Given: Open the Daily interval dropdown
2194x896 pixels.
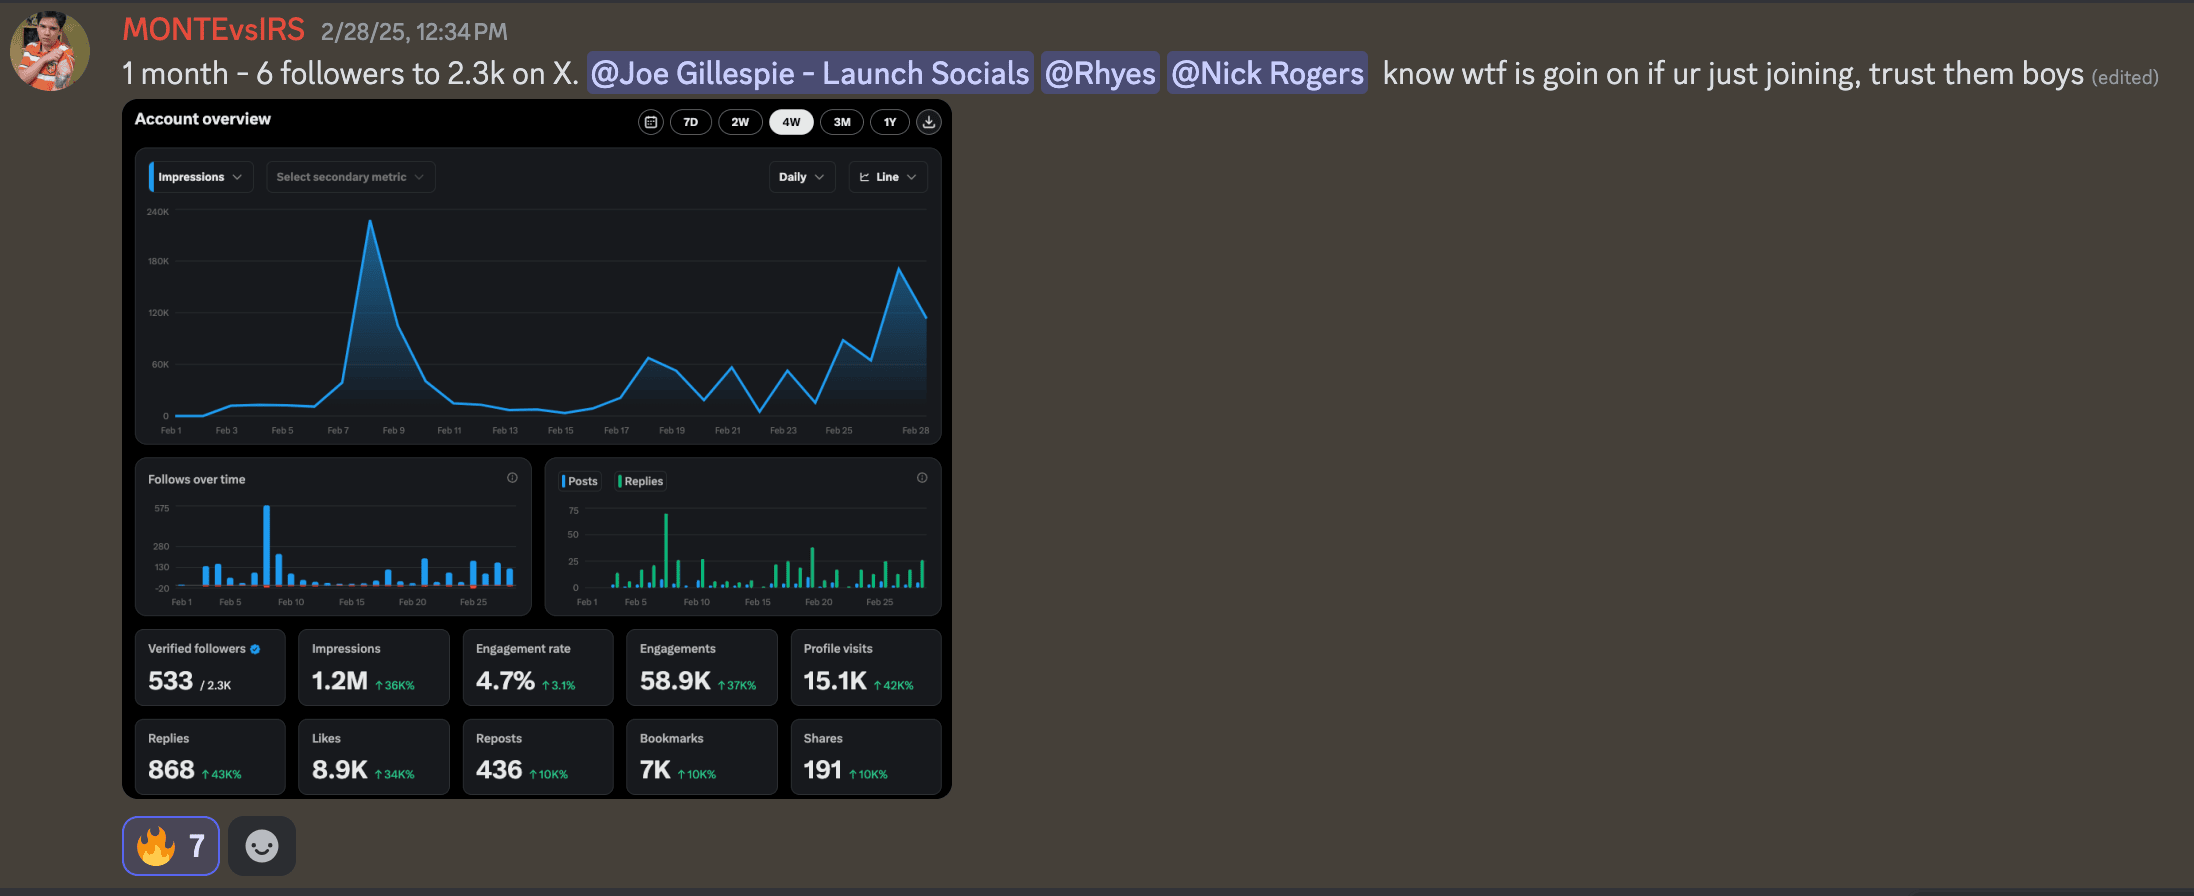Looking at the screenshot, I should pyautogui.click(x=801, y=177).
